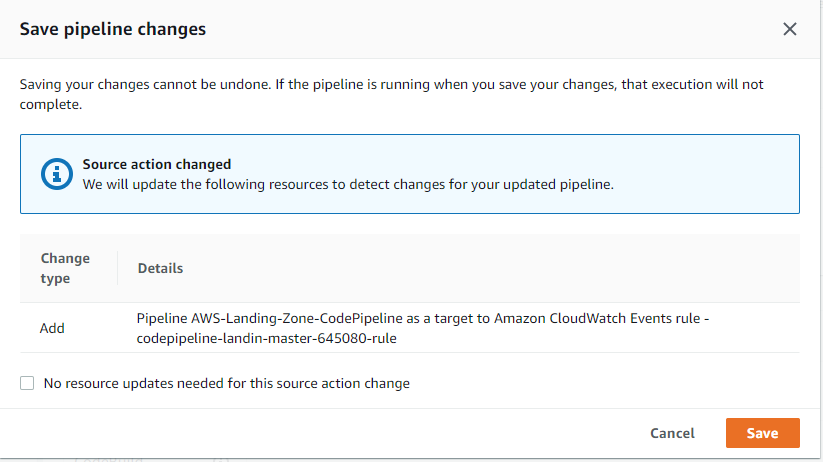Enable the no resource updates needed checkbox
Viewport: 823px width, 462px height.
[27, 383]
